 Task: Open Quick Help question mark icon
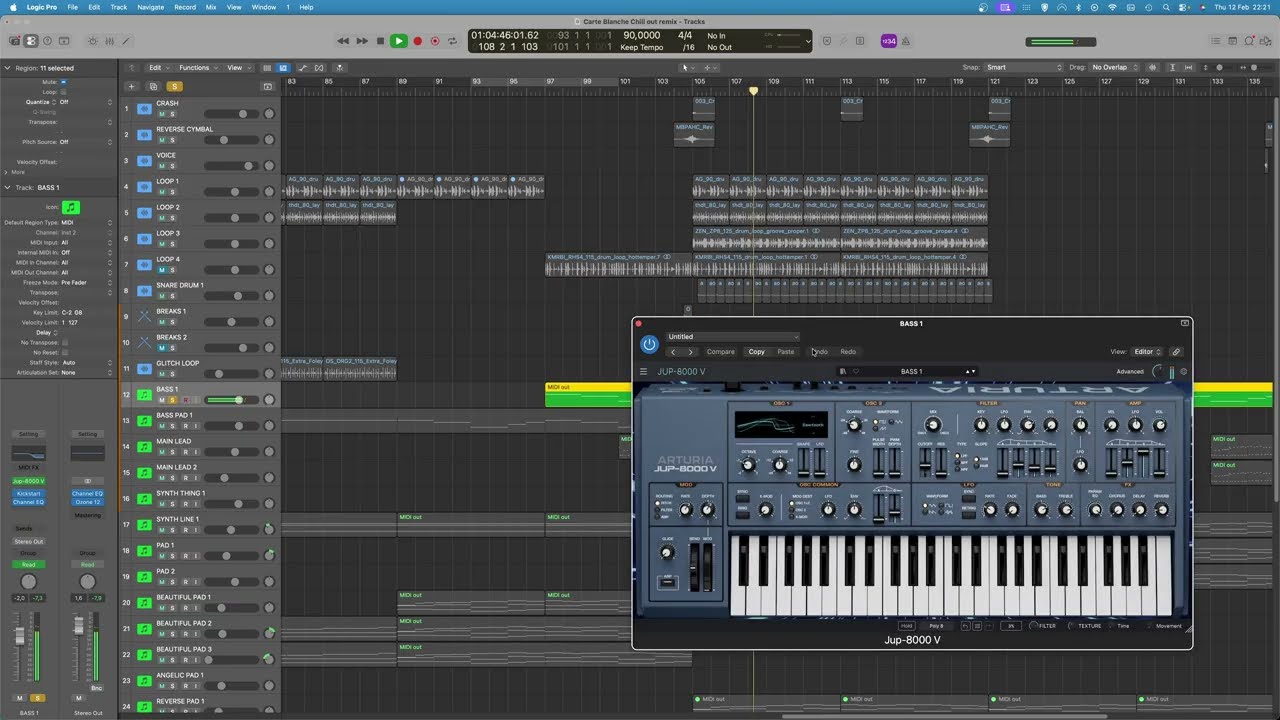[x=47, y=41]
